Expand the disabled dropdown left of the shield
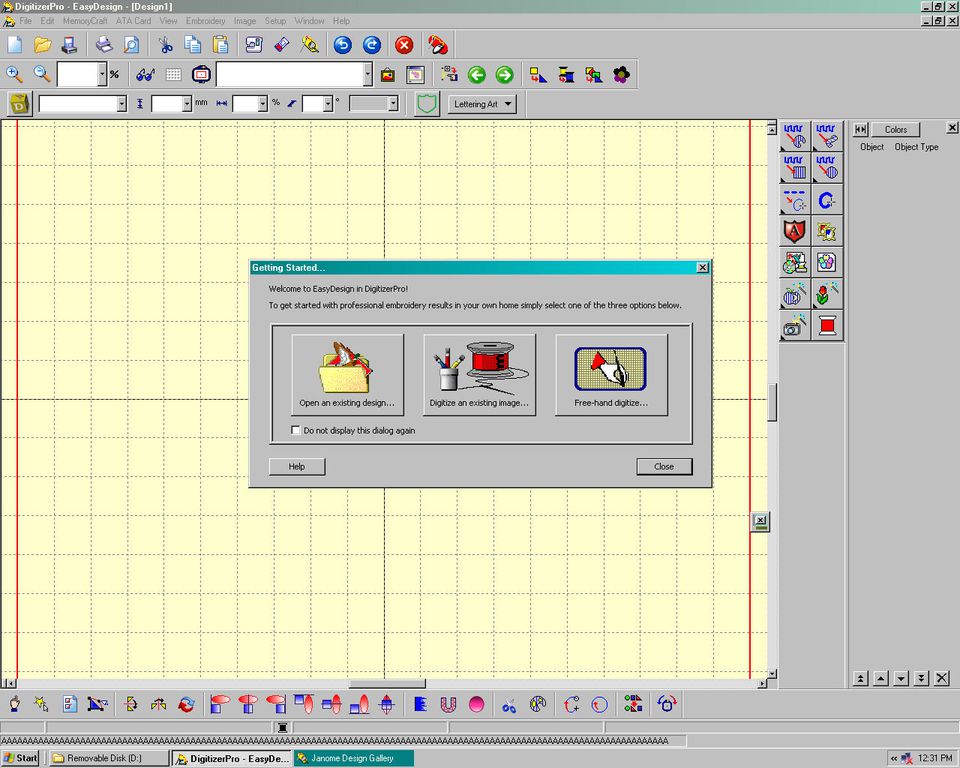Screen dimensions: 960x768 393,104
